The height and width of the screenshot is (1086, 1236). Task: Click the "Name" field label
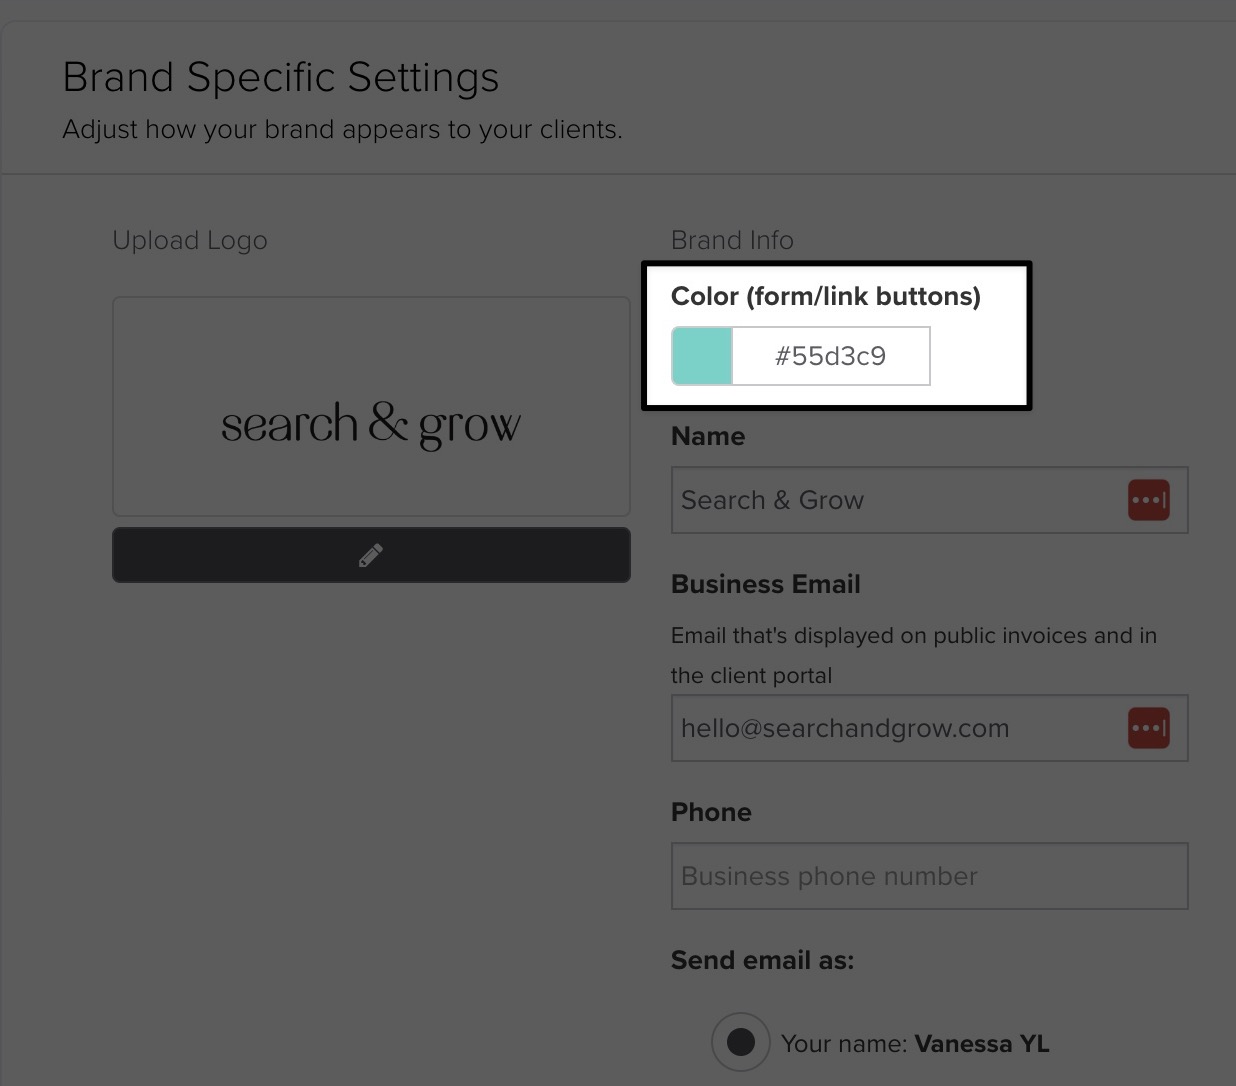pos(708,436)
